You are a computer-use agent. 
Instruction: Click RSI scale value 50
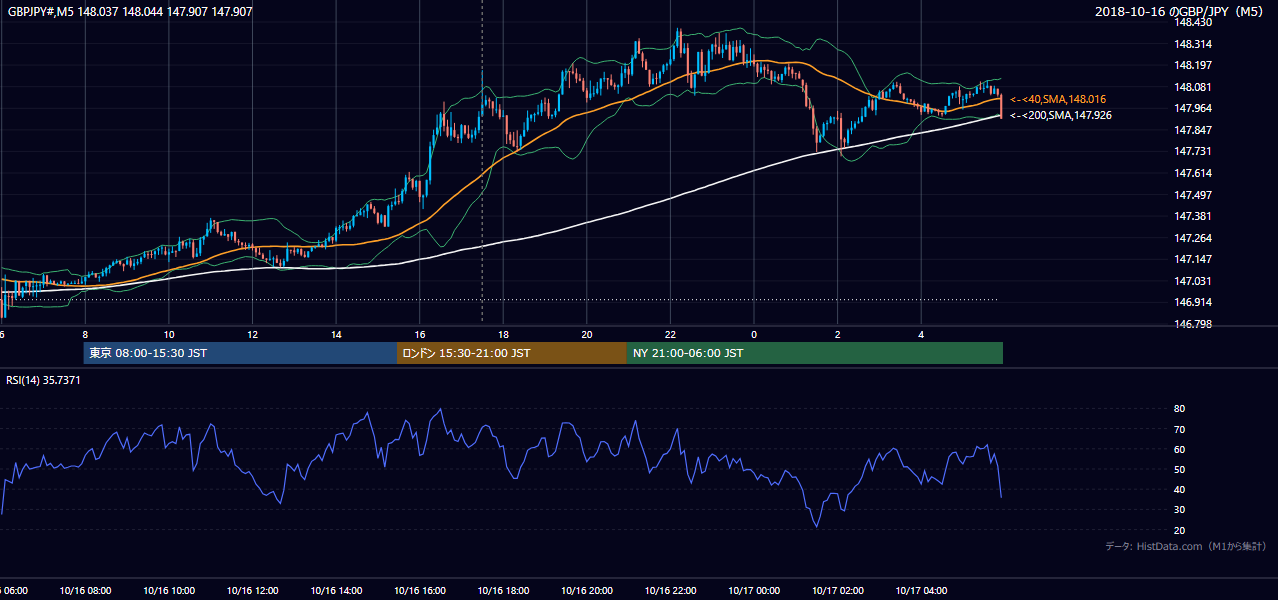point(1179,469)
